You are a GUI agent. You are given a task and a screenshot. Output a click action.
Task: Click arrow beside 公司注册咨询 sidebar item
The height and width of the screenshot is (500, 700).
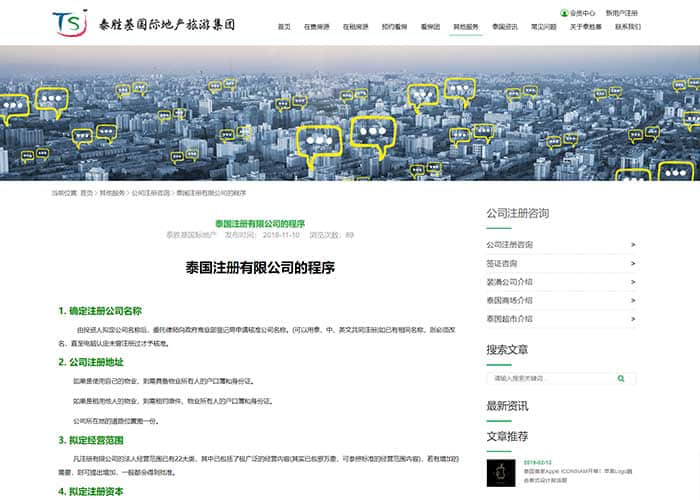(x=633, y=245)
